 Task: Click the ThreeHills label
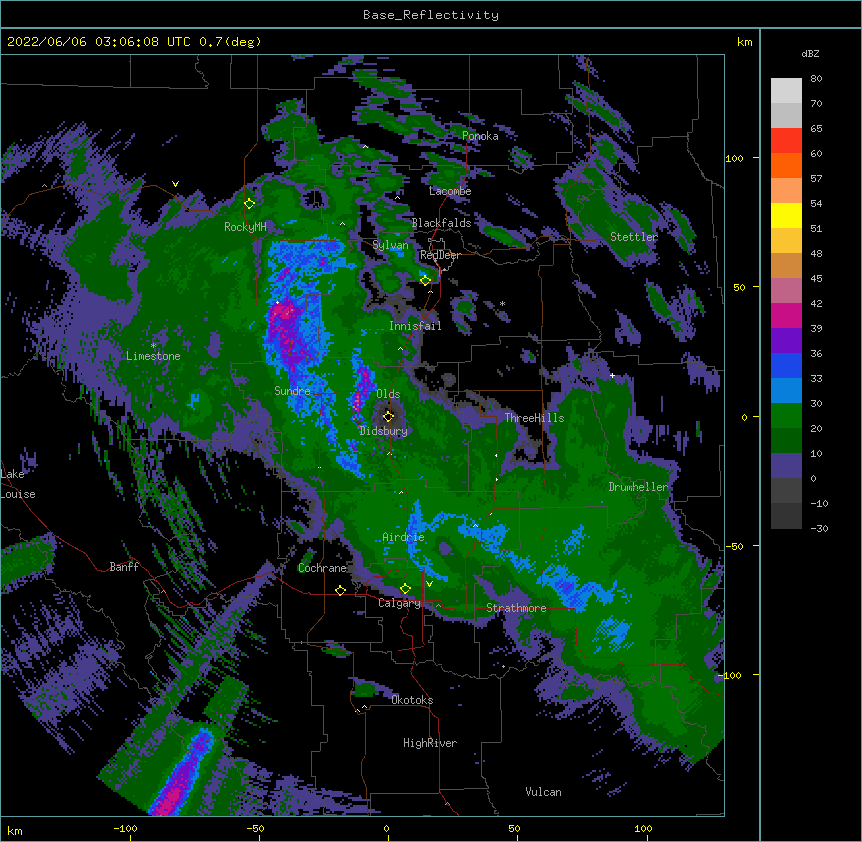click(534, 418)
